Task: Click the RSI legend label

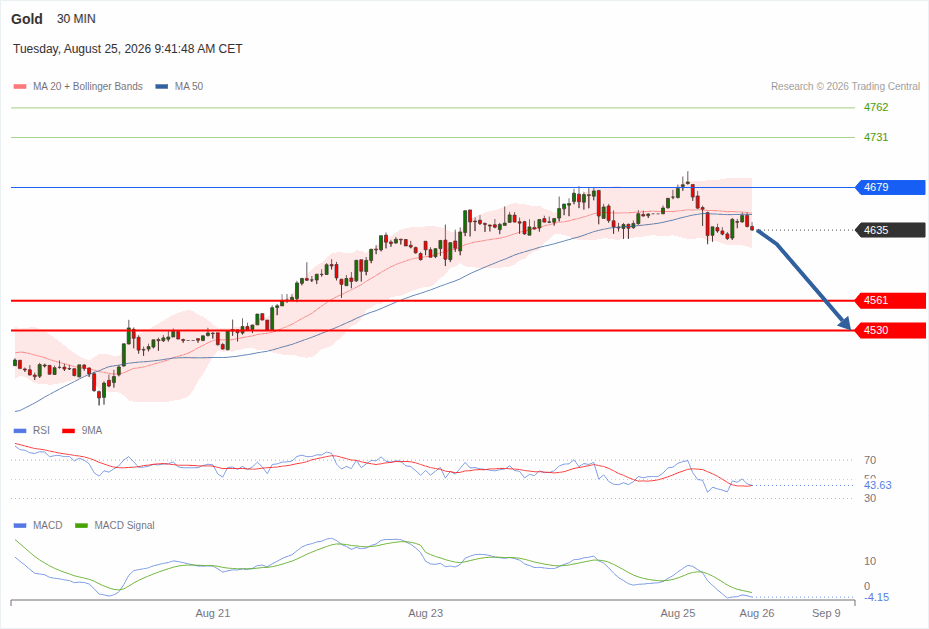Action: (x=41, y=431)
